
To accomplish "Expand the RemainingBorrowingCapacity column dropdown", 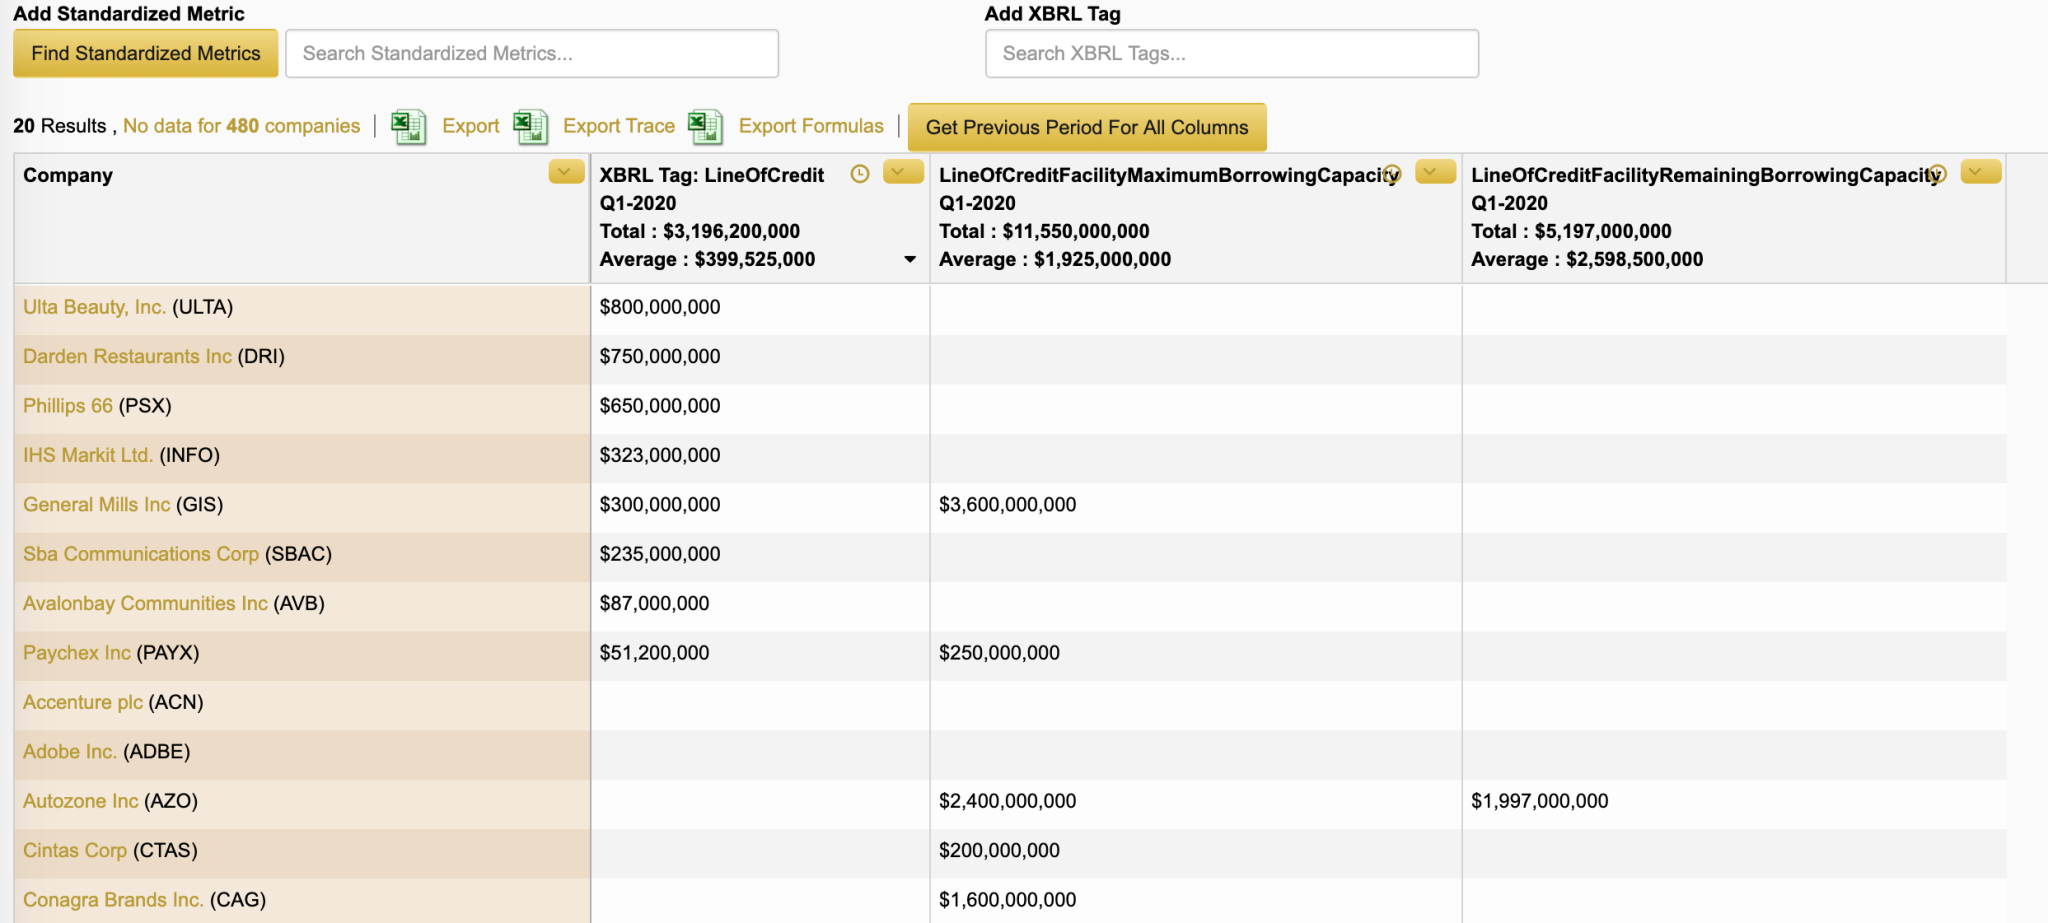I will pyautogui.click(x=1980, y=172).
